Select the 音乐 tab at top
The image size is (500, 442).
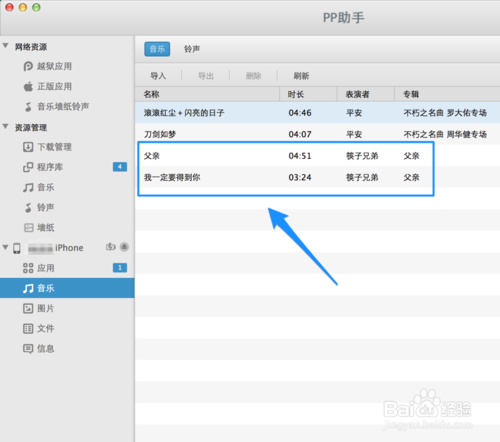(157, 49)
